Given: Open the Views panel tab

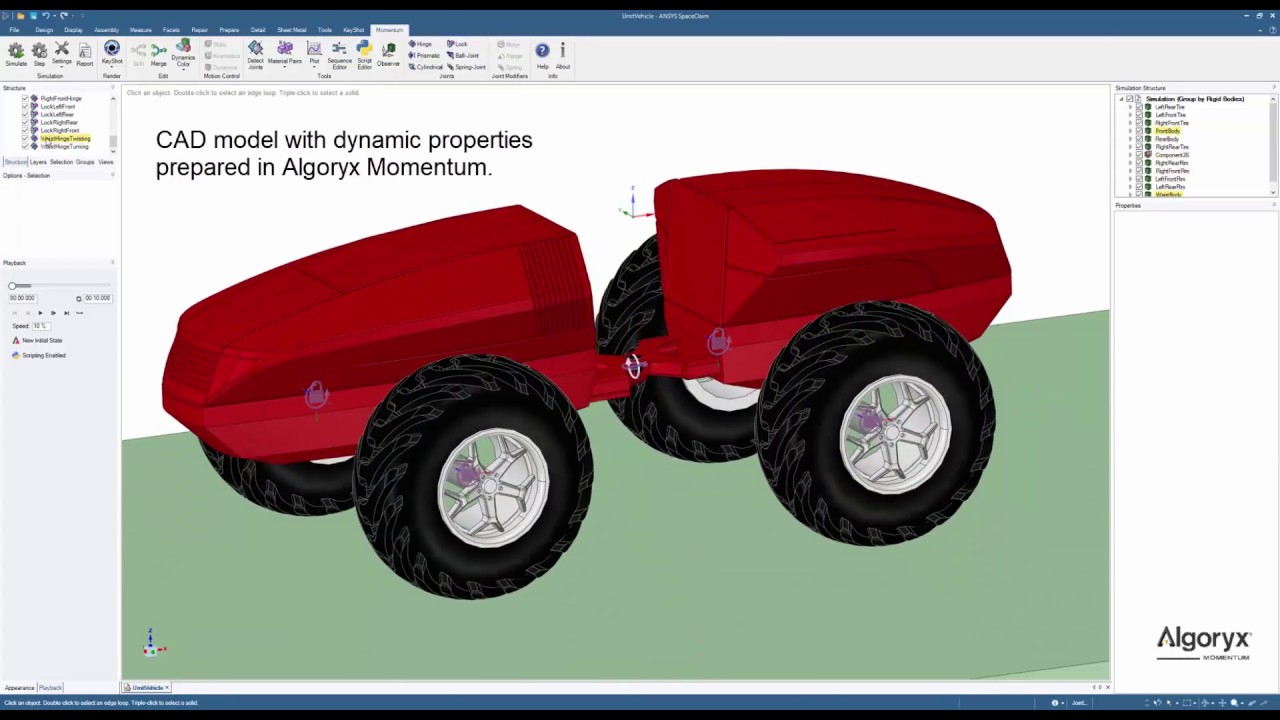Looking at the screenshot, I should tap(106, 162).
